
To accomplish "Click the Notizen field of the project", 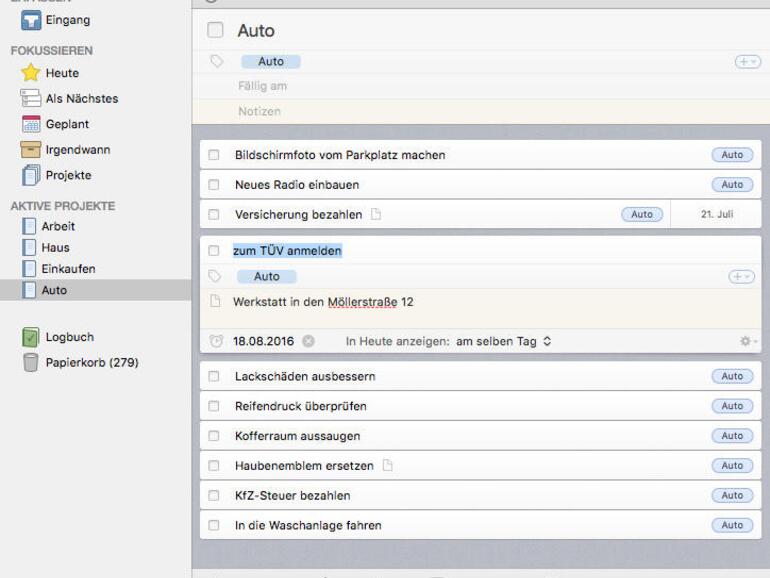I will click(x=260, y=112).
